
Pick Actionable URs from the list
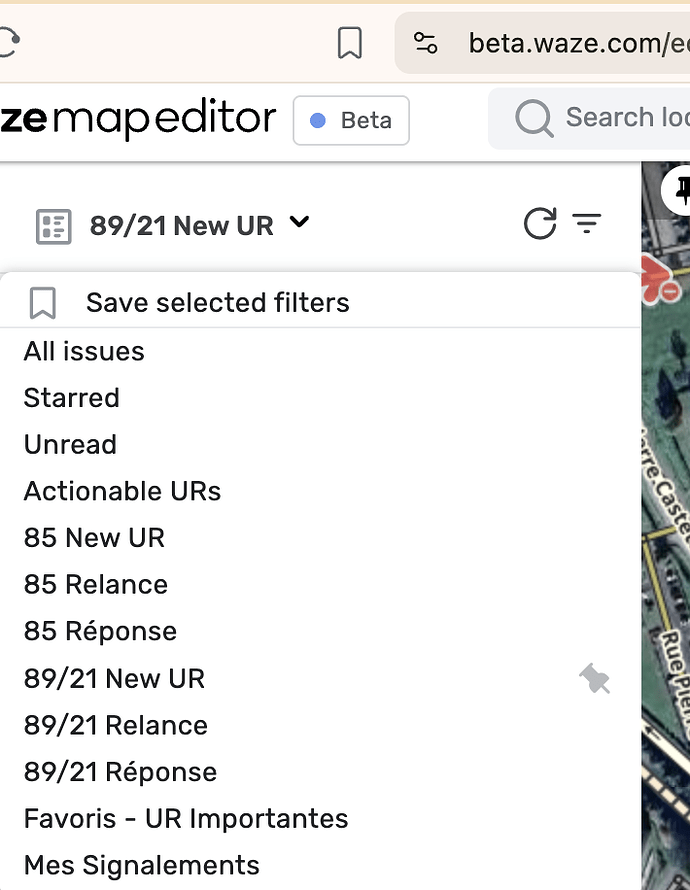coord(122,492)
